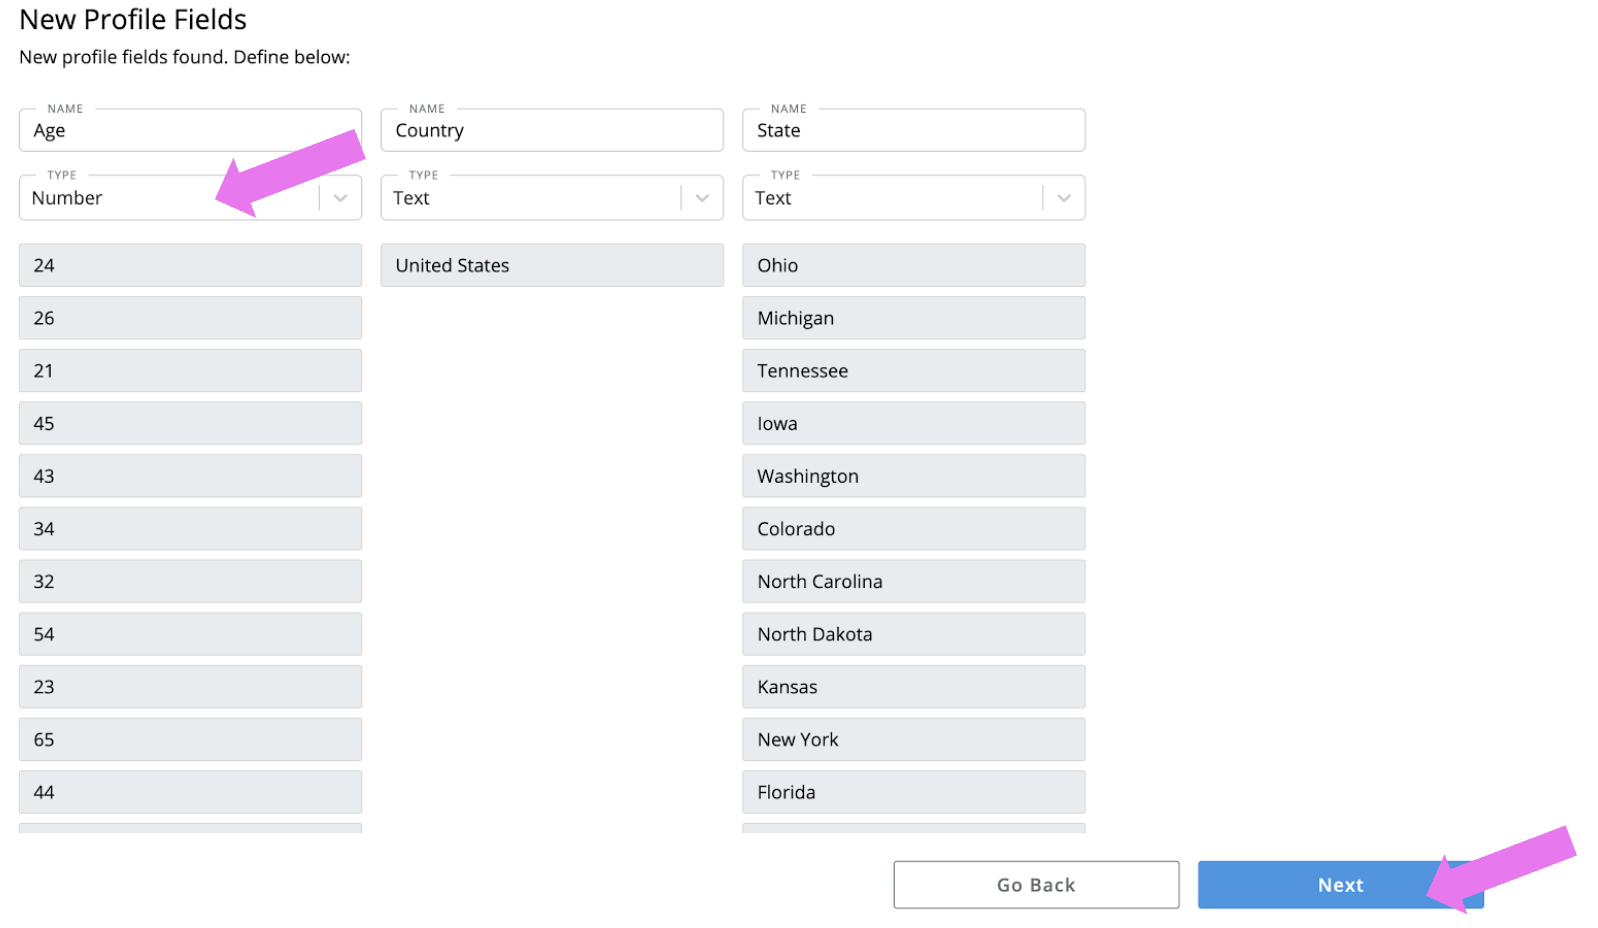Select the Number type value for Age

pos(120,198)
